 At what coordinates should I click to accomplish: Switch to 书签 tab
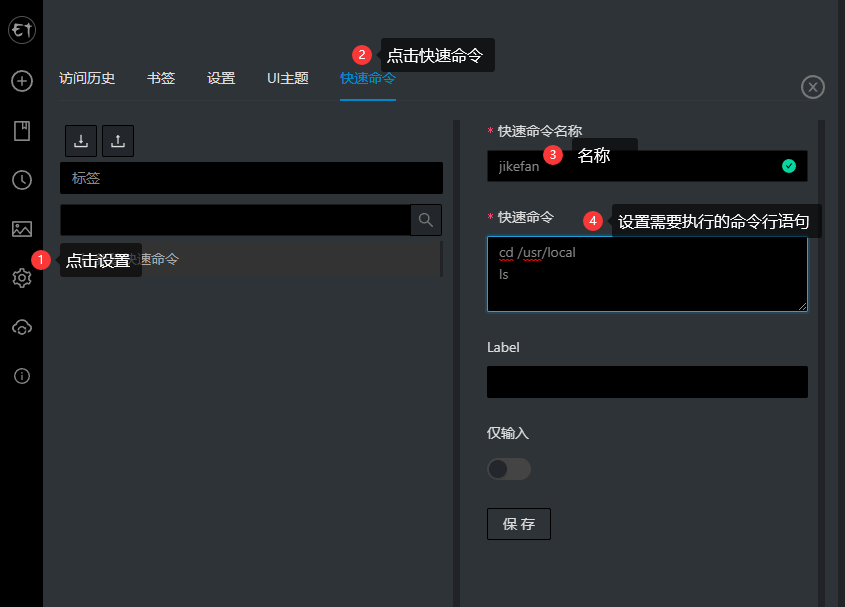(x=161, y=78)
